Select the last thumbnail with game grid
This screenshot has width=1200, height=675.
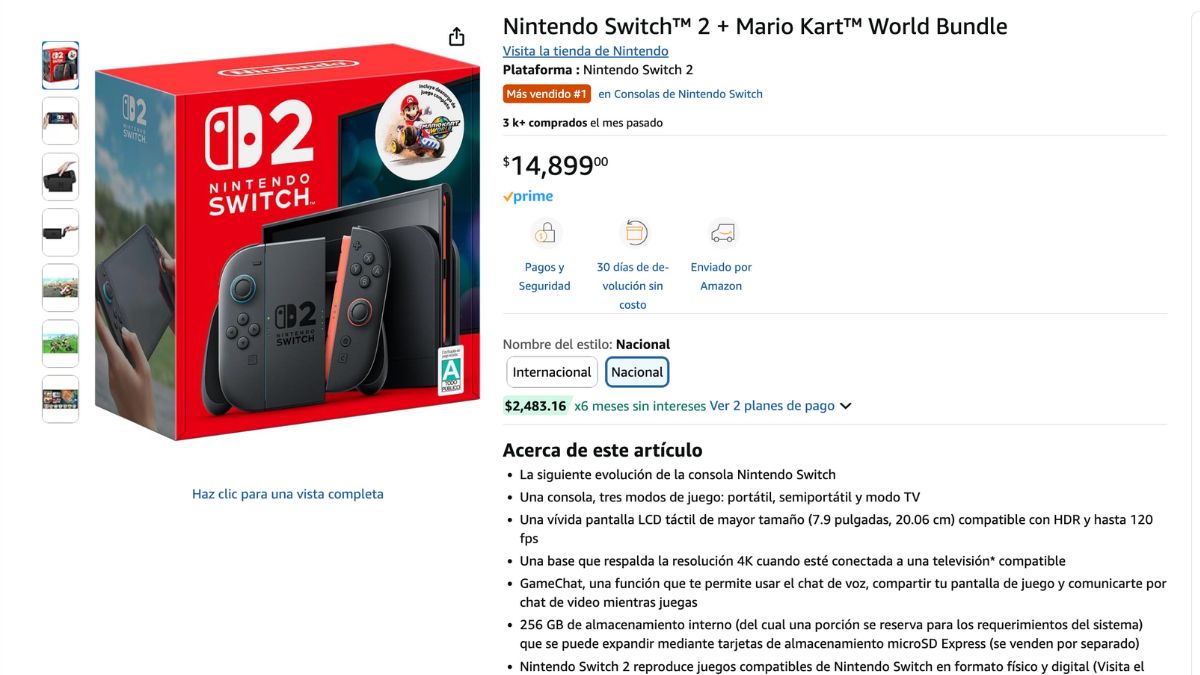click(60, 399)
